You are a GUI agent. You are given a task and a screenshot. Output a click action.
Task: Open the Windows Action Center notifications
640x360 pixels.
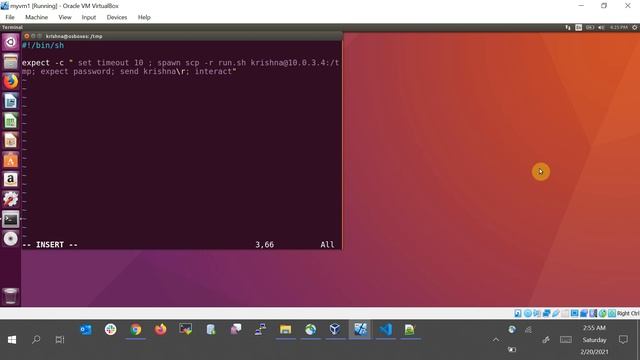[x=623, y=340]
